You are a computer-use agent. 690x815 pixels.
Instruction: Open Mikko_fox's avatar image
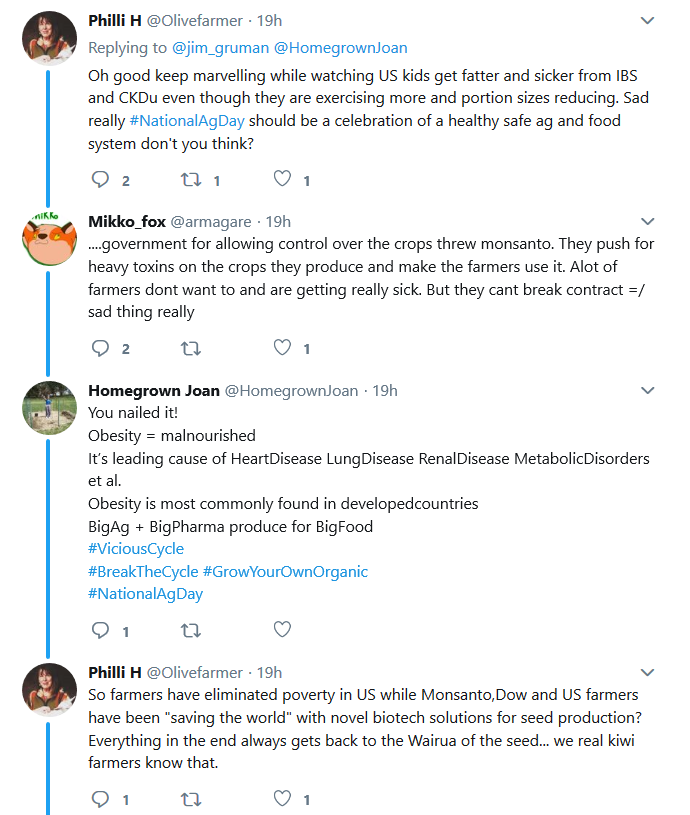49,239
